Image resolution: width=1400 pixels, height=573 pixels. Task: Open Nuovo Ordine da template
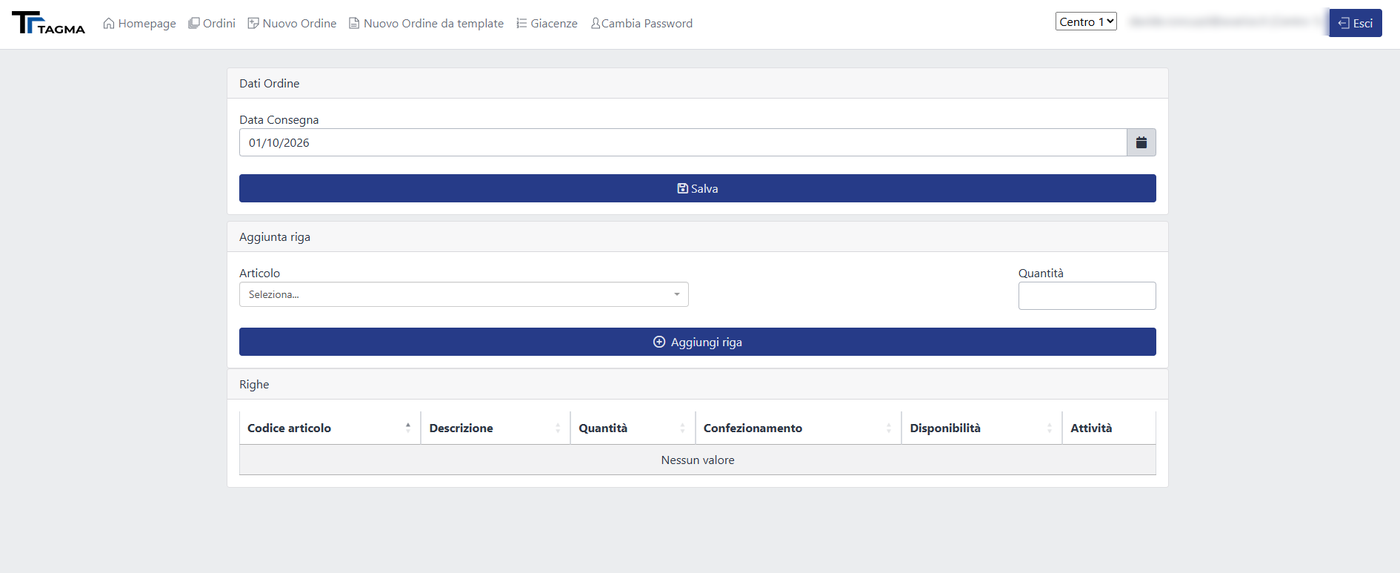[x=426, y=23]
